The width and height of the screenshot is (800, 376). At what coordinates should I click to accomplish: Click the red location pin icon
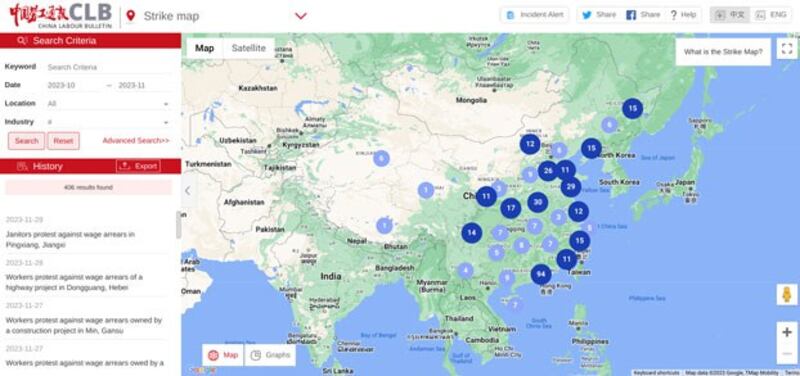pyautogui.click(x=131, y=16)
